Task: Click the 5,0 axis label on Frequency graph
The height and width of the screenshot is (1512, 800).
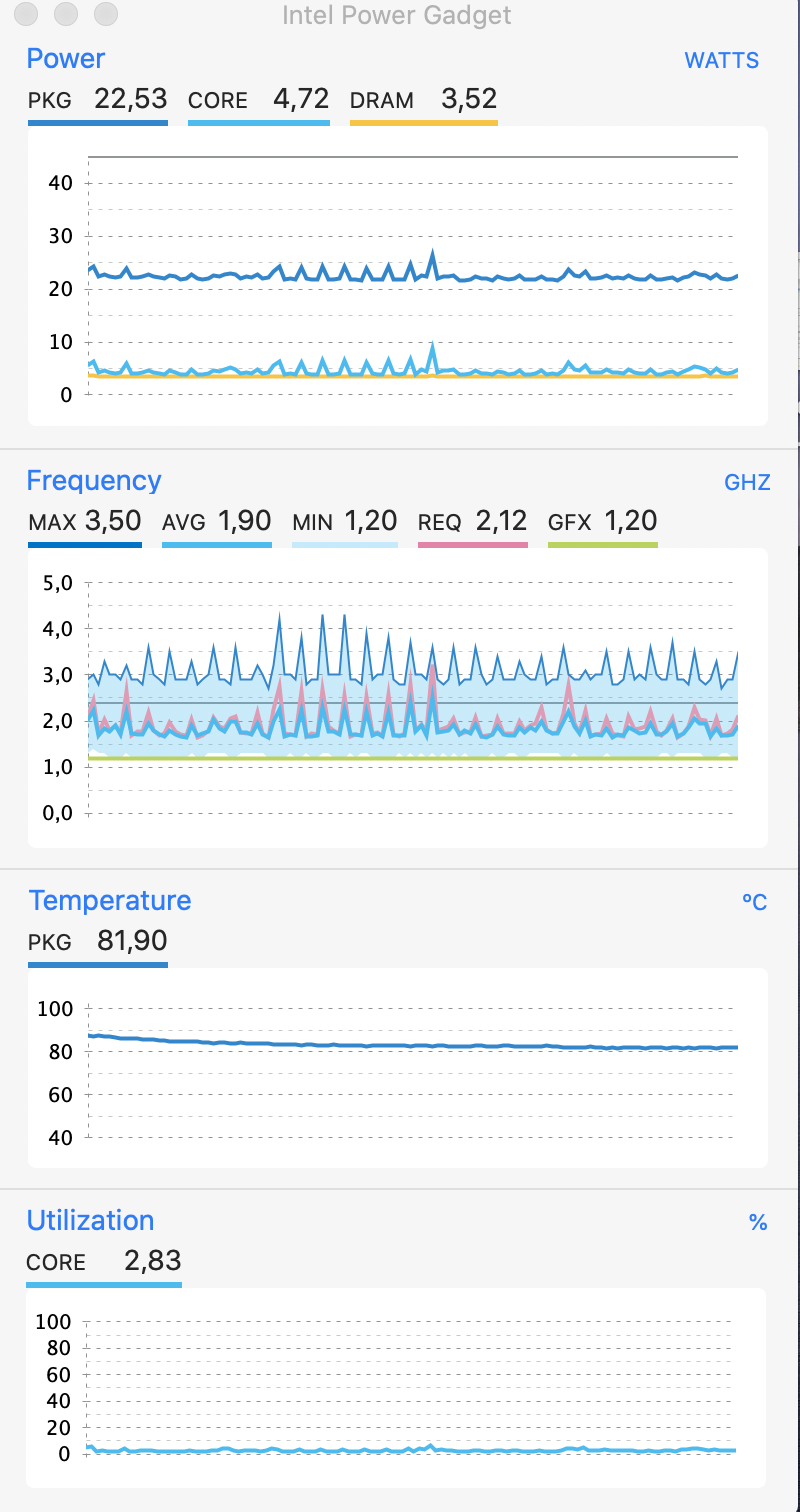Action: [x=58, y=583]
